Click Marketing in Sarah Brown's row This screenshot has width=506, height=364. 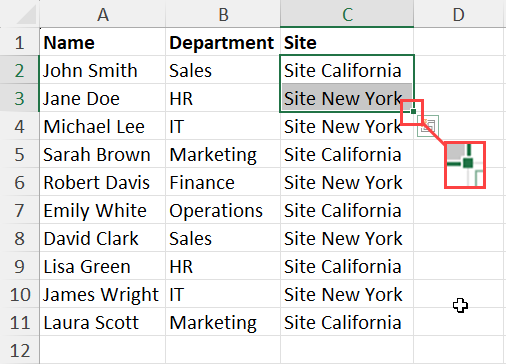click(223, 154)
